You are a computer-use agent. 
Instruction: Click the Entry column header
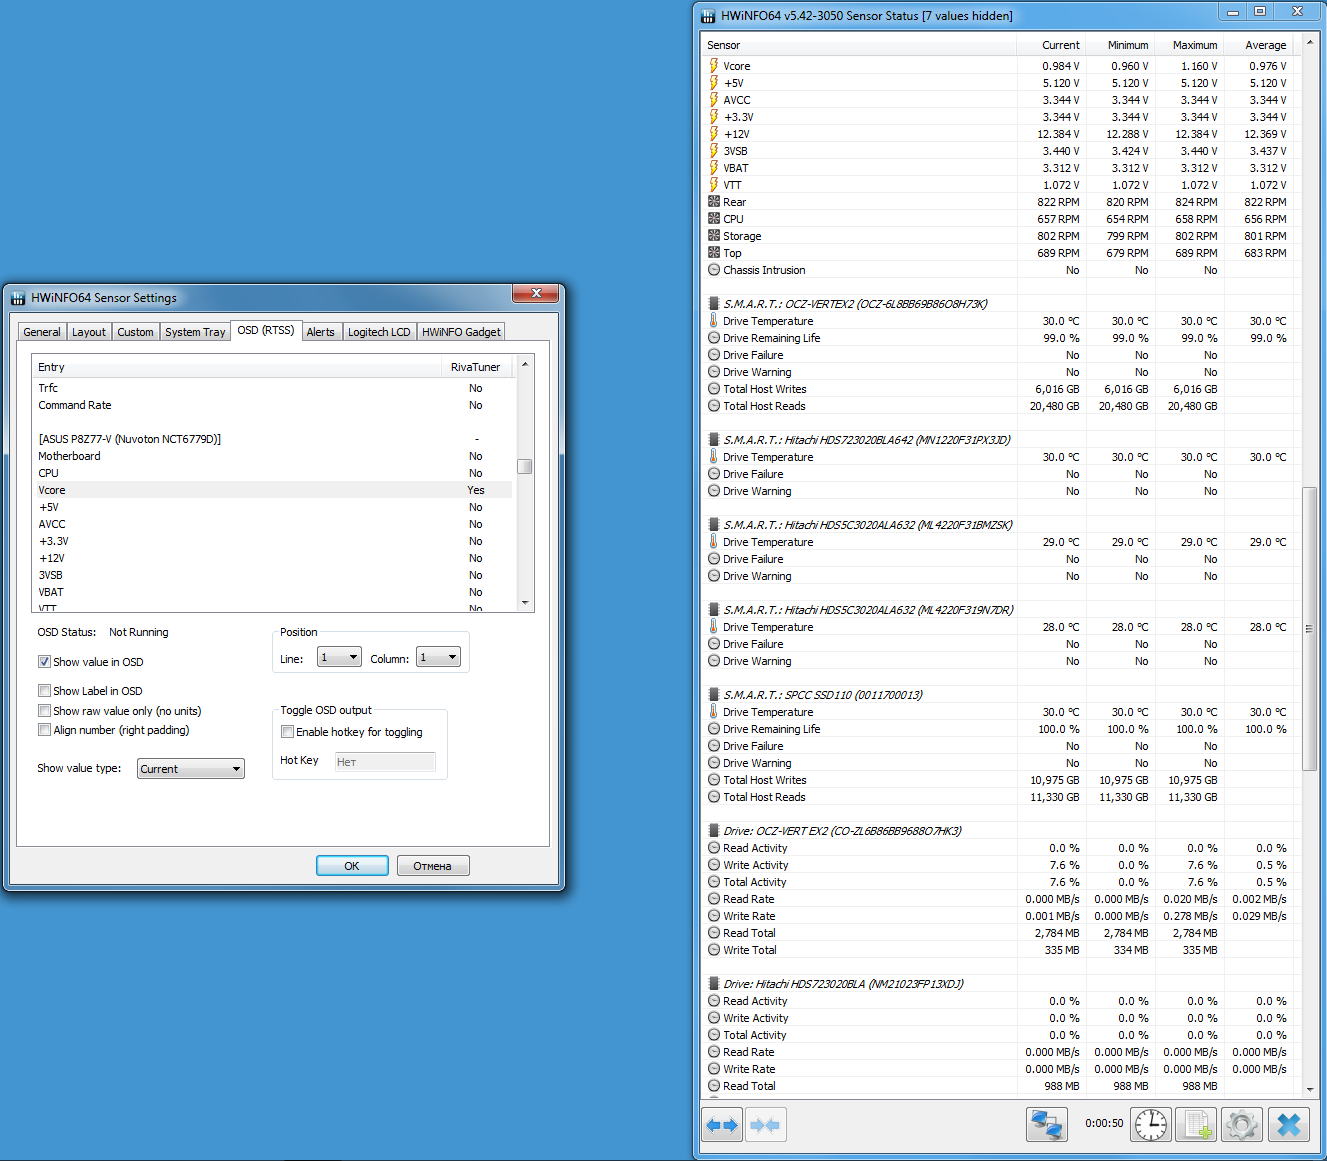tap(236, 367)
